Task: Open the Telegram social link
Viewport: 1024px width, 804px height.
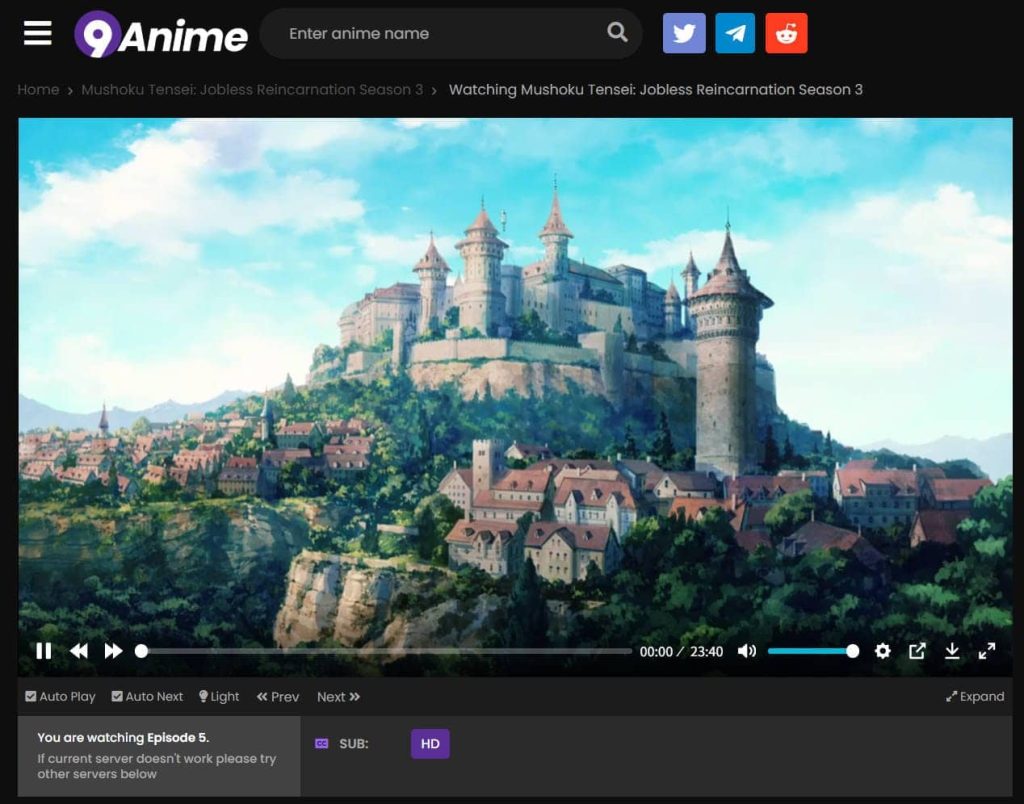Action: click(x=735, y=33)
